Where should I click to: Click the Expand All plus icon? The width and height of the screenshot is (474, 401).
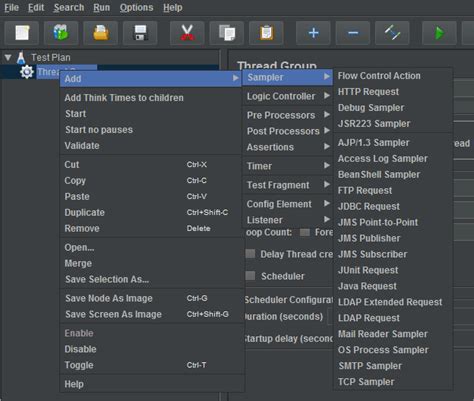(313, 33)
